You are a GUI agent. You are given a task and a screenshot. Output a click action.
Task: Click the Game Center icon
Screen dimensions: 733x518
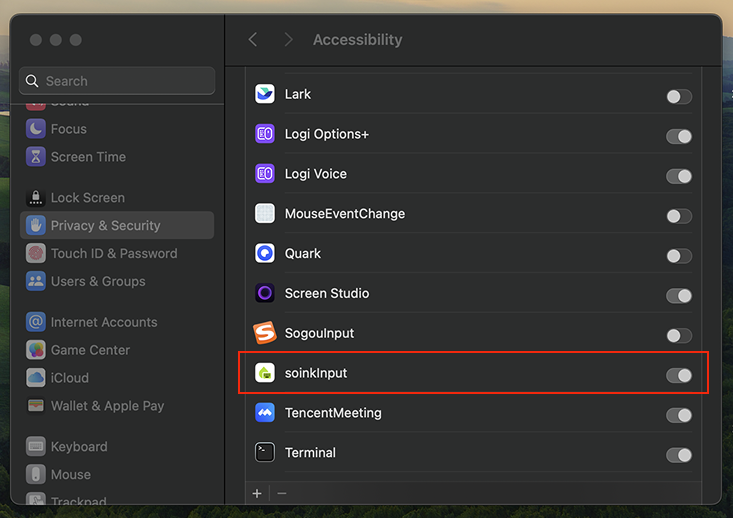point(36,350)
